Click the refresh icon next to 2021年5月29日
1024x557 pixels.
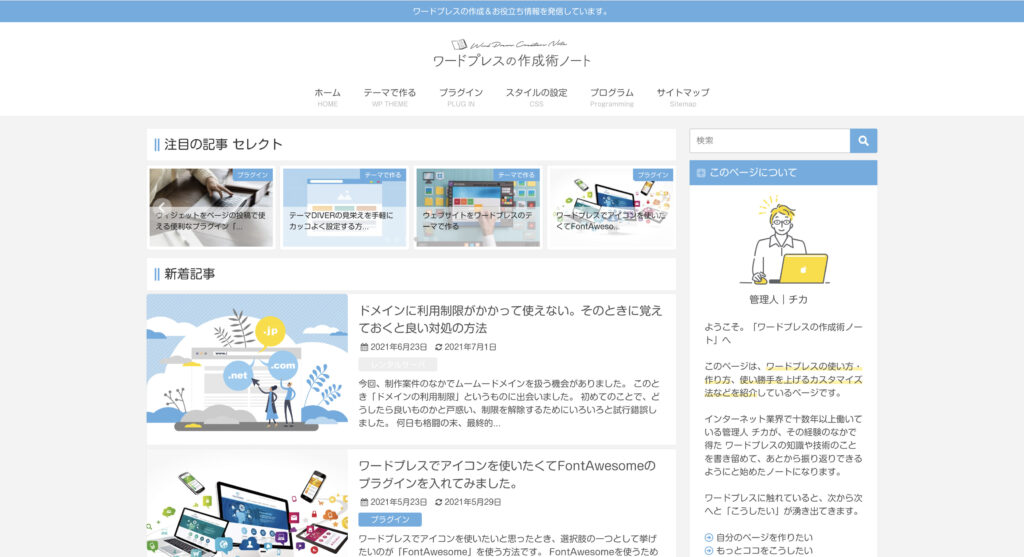click(x=438, y=502)
